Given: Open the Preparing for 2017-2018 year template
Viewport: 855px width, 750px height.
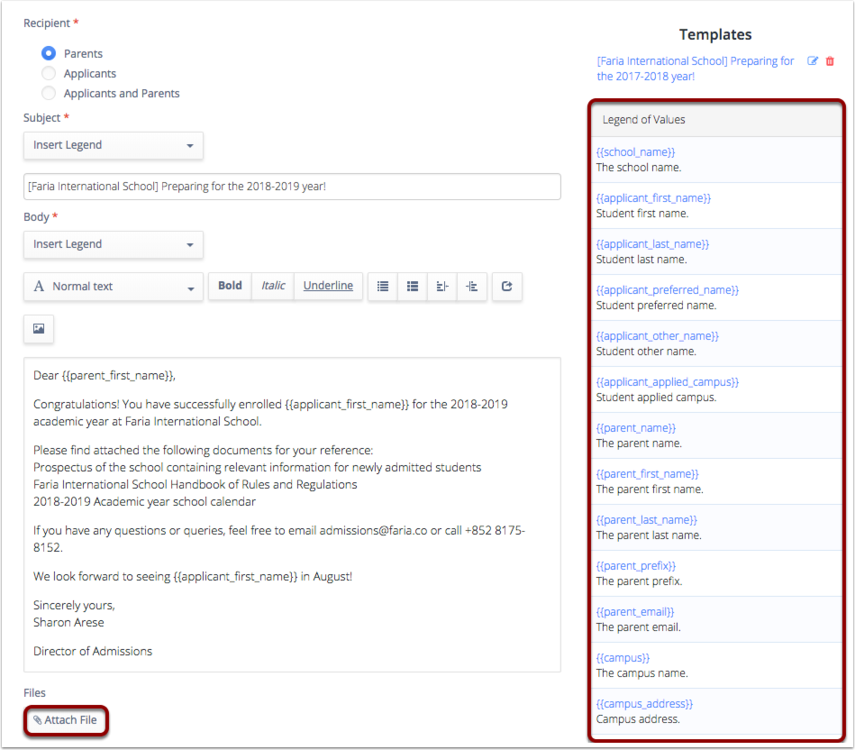Looking at the screenshot, I should coord(695,69).
